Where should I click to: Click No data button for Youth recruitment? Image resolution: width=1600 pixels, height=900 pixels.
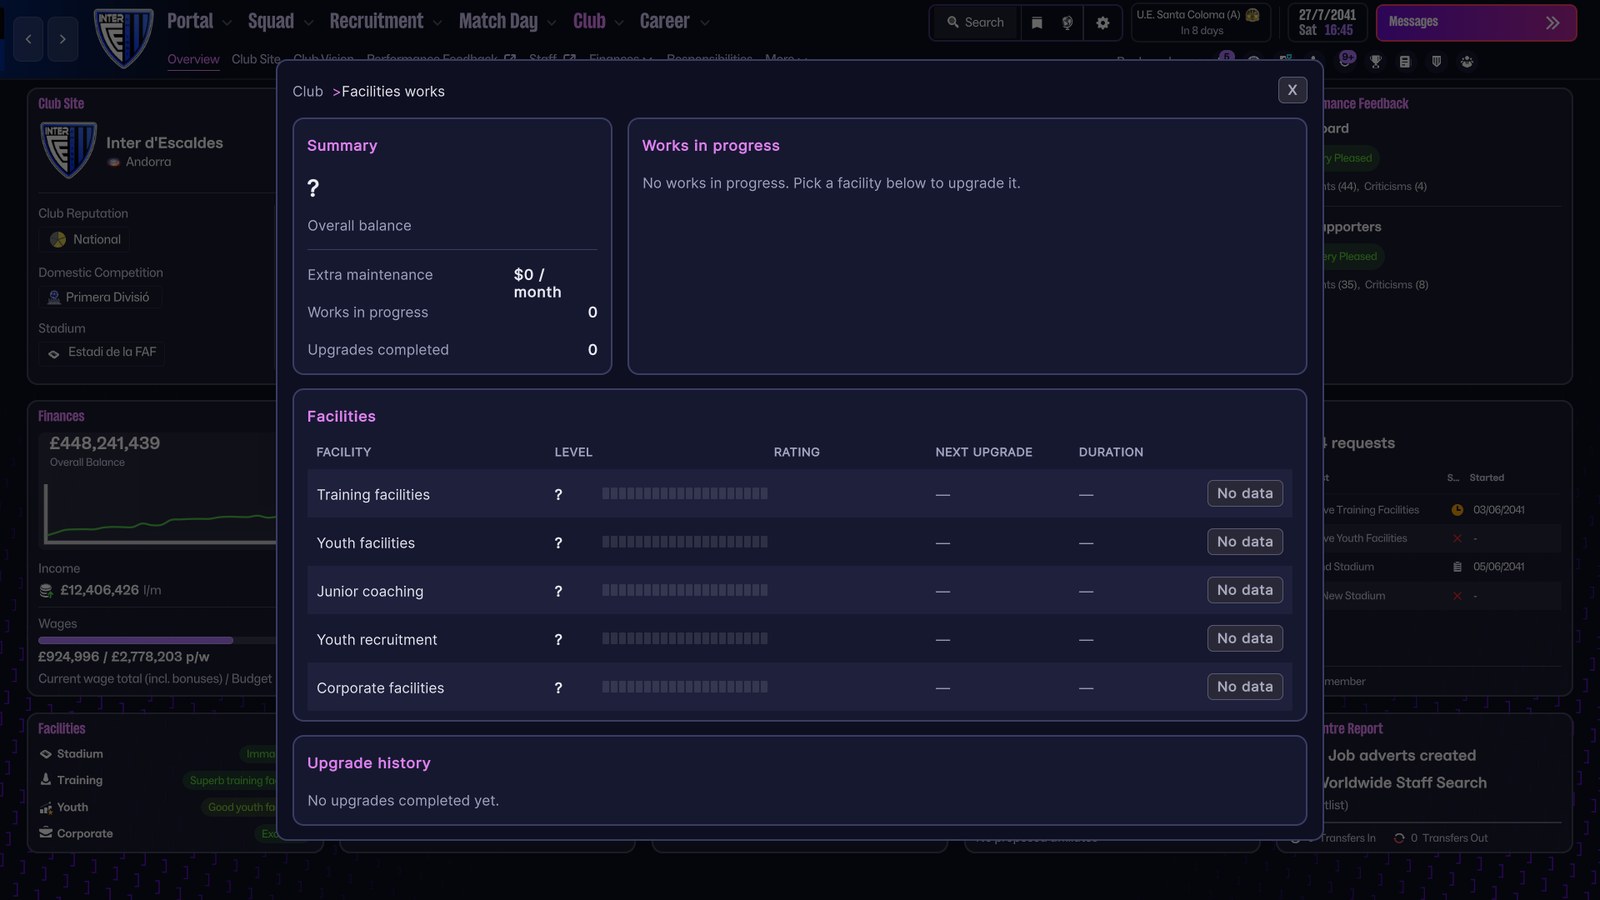1245,638
